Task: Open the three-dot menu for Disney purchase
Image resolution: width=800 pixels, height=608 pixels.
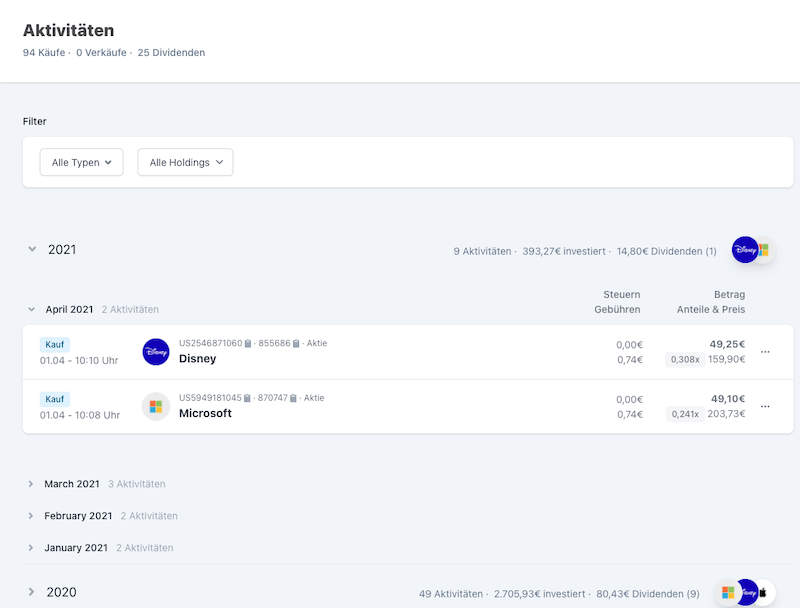Action: point(766,352)
